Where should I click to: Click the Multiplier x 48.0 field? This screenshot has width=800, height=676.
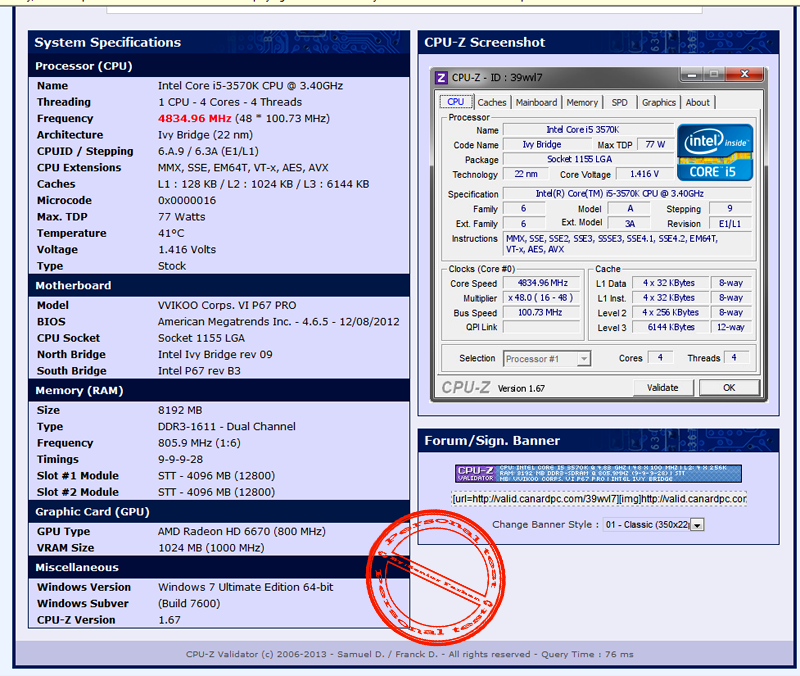(542, 298)
